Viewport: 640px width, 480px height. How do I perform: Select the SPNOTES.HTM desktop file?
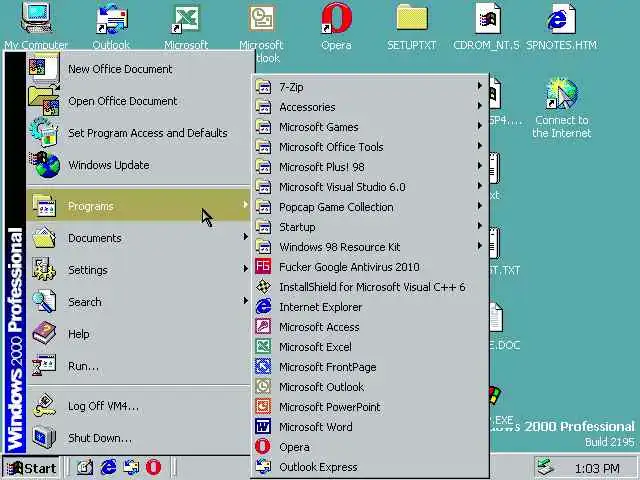[x=561, y=18]
